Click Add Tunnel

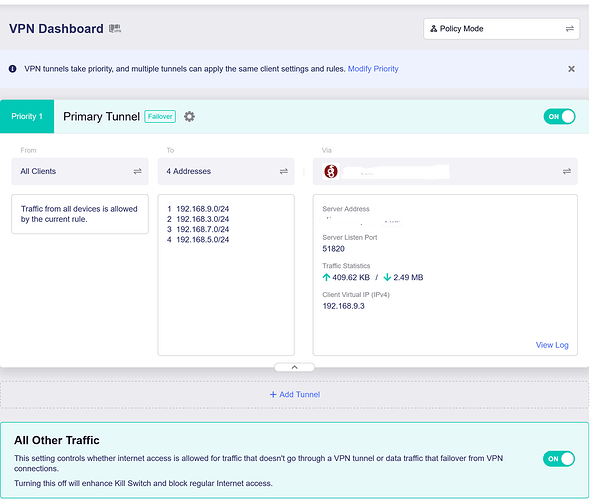294,394
